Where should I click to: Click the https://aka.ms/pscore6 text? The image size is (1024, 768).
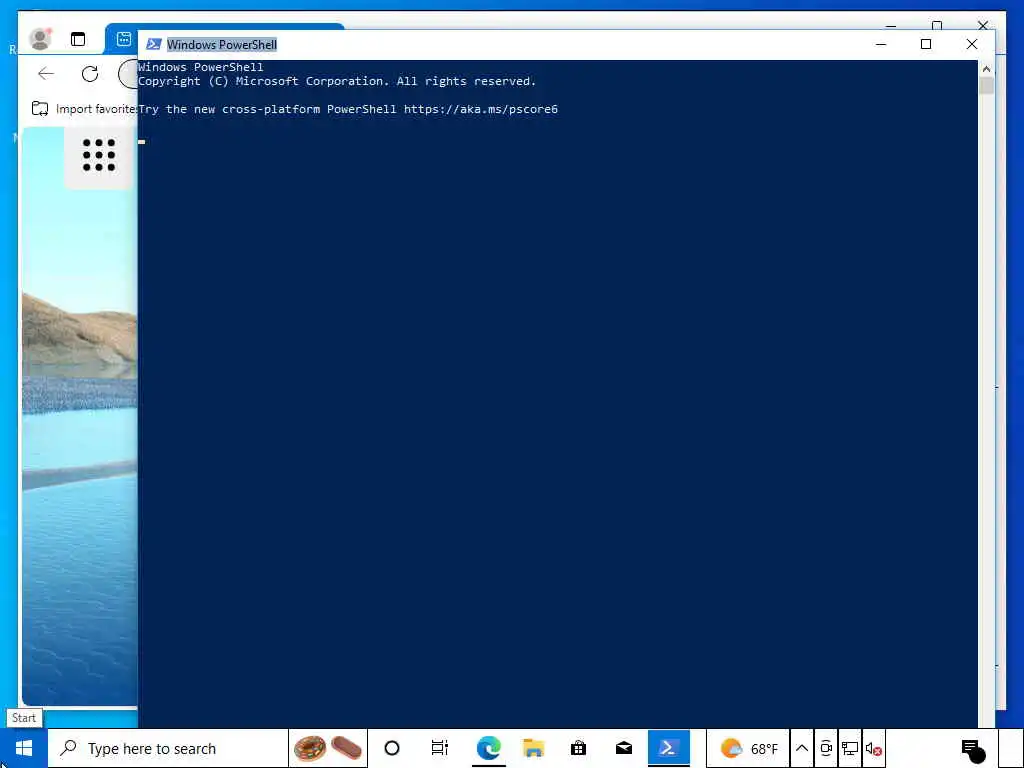pos(481,109)
